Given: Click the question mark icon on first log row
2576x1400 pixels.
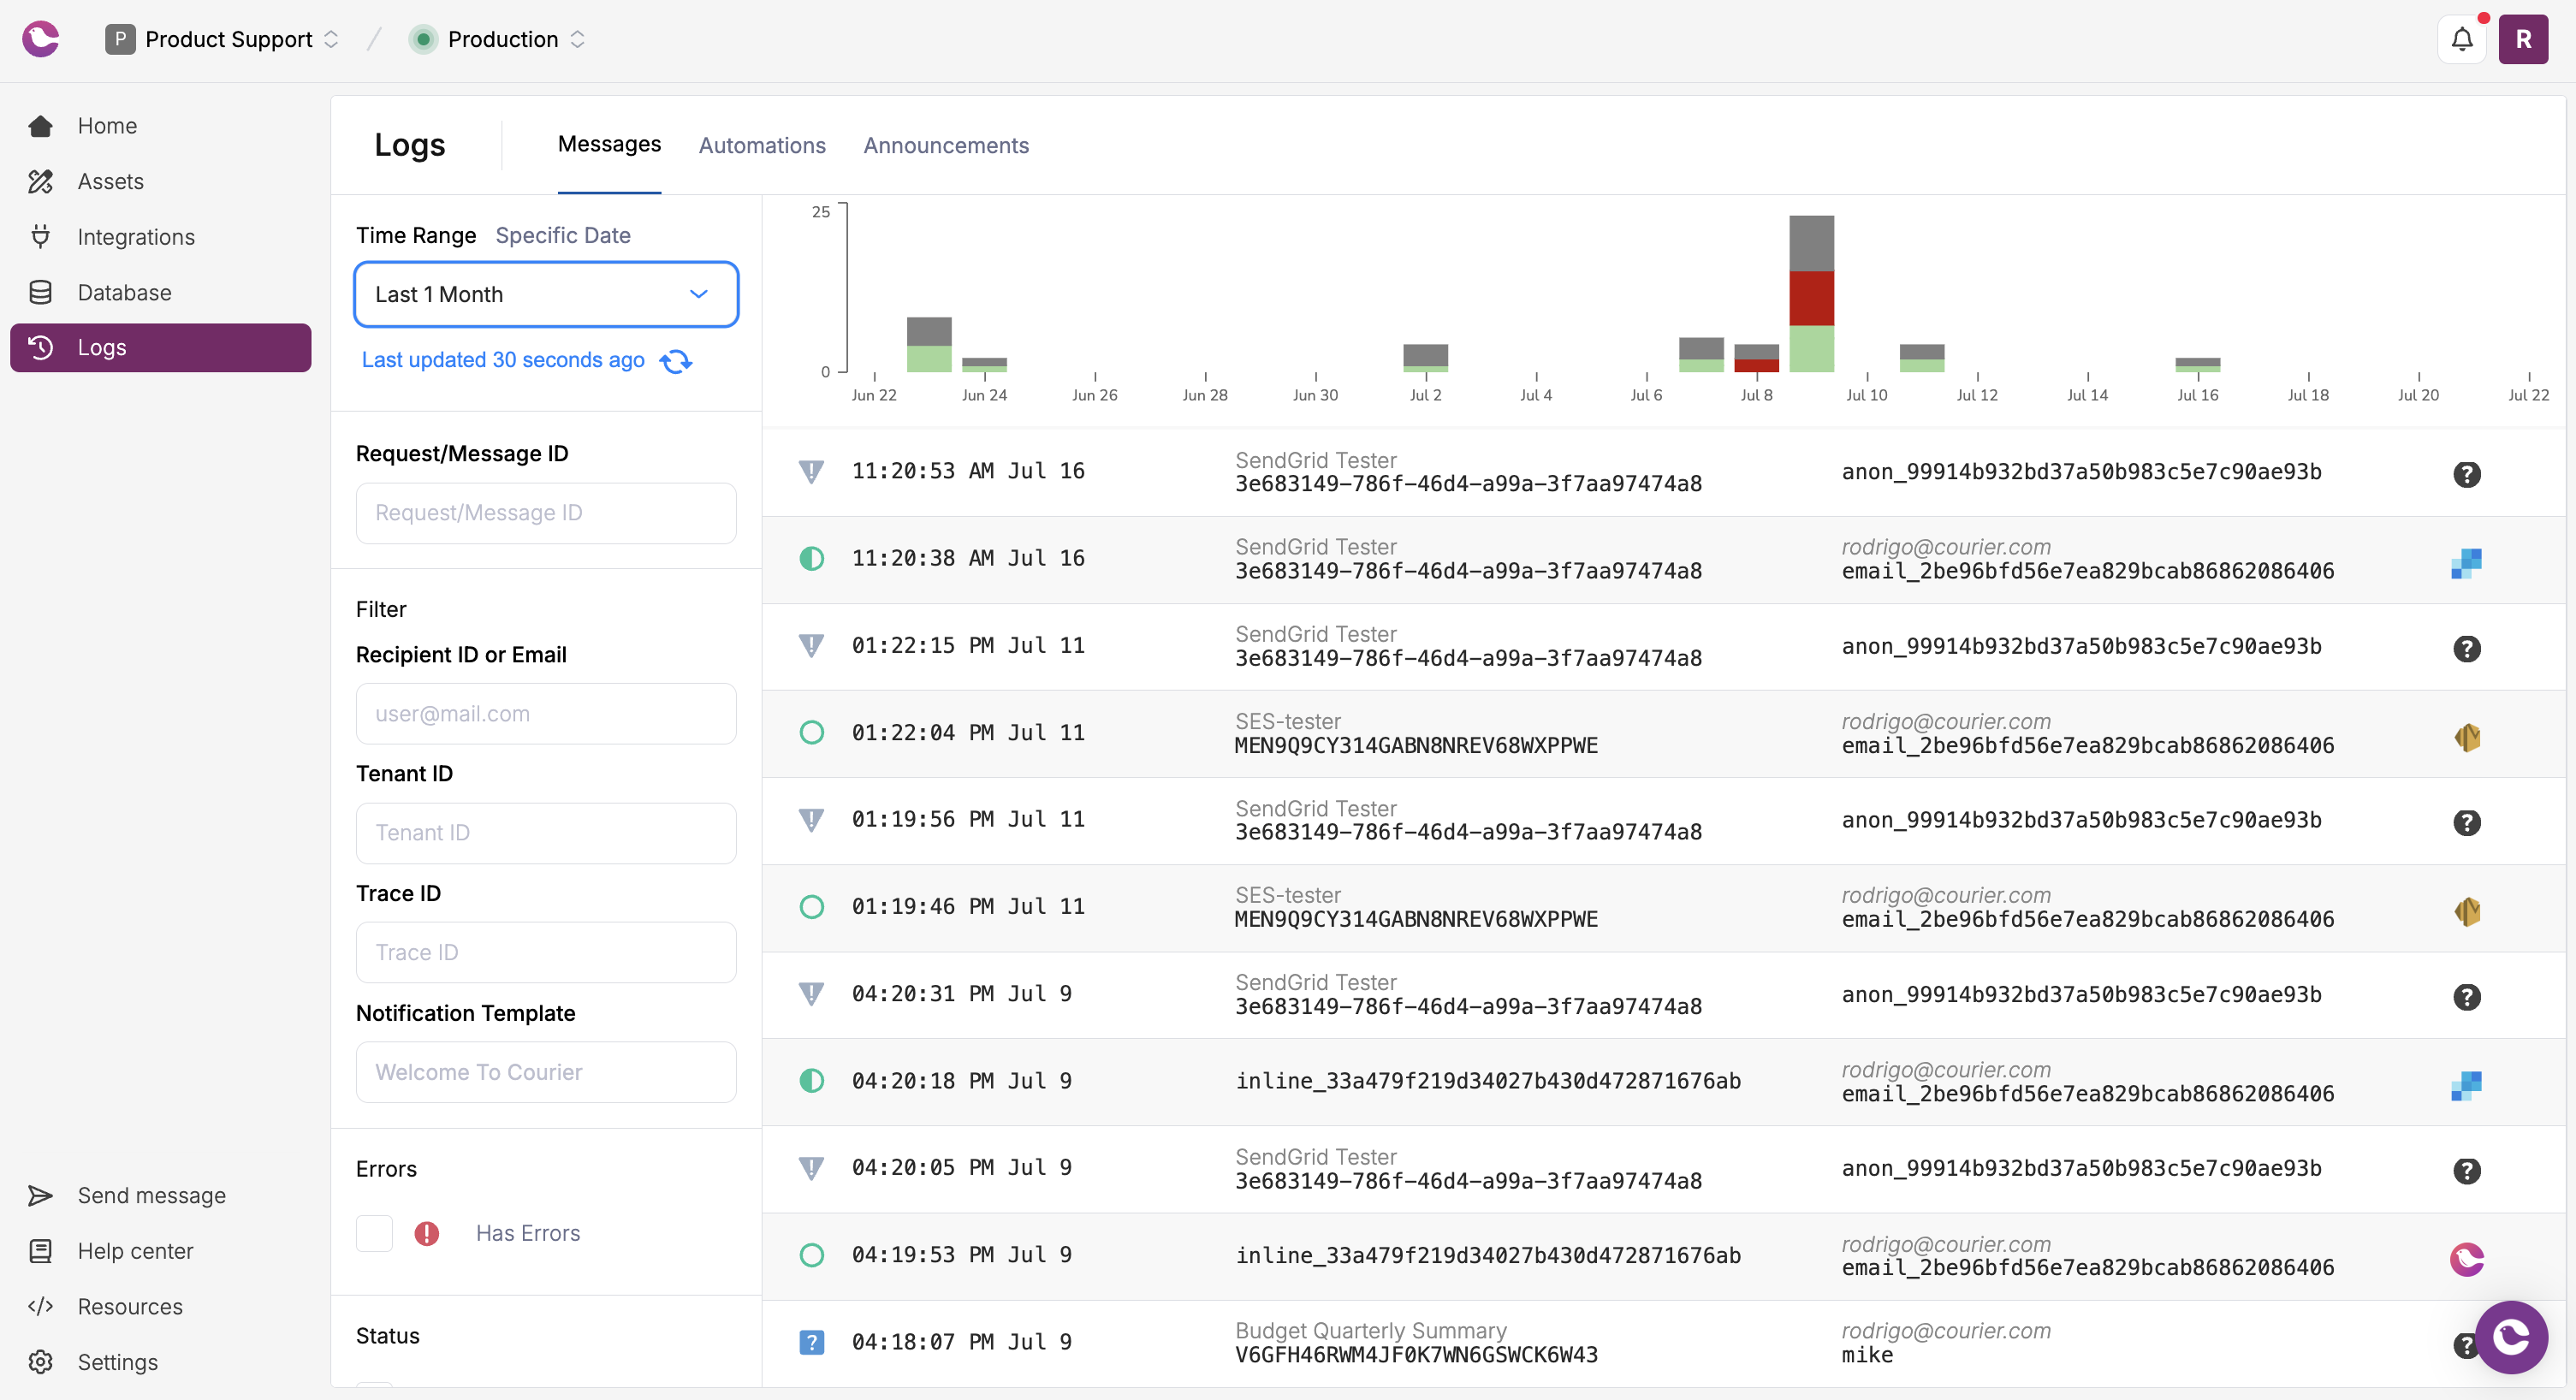Looking at the screenshot, I should click(2466, 474).
